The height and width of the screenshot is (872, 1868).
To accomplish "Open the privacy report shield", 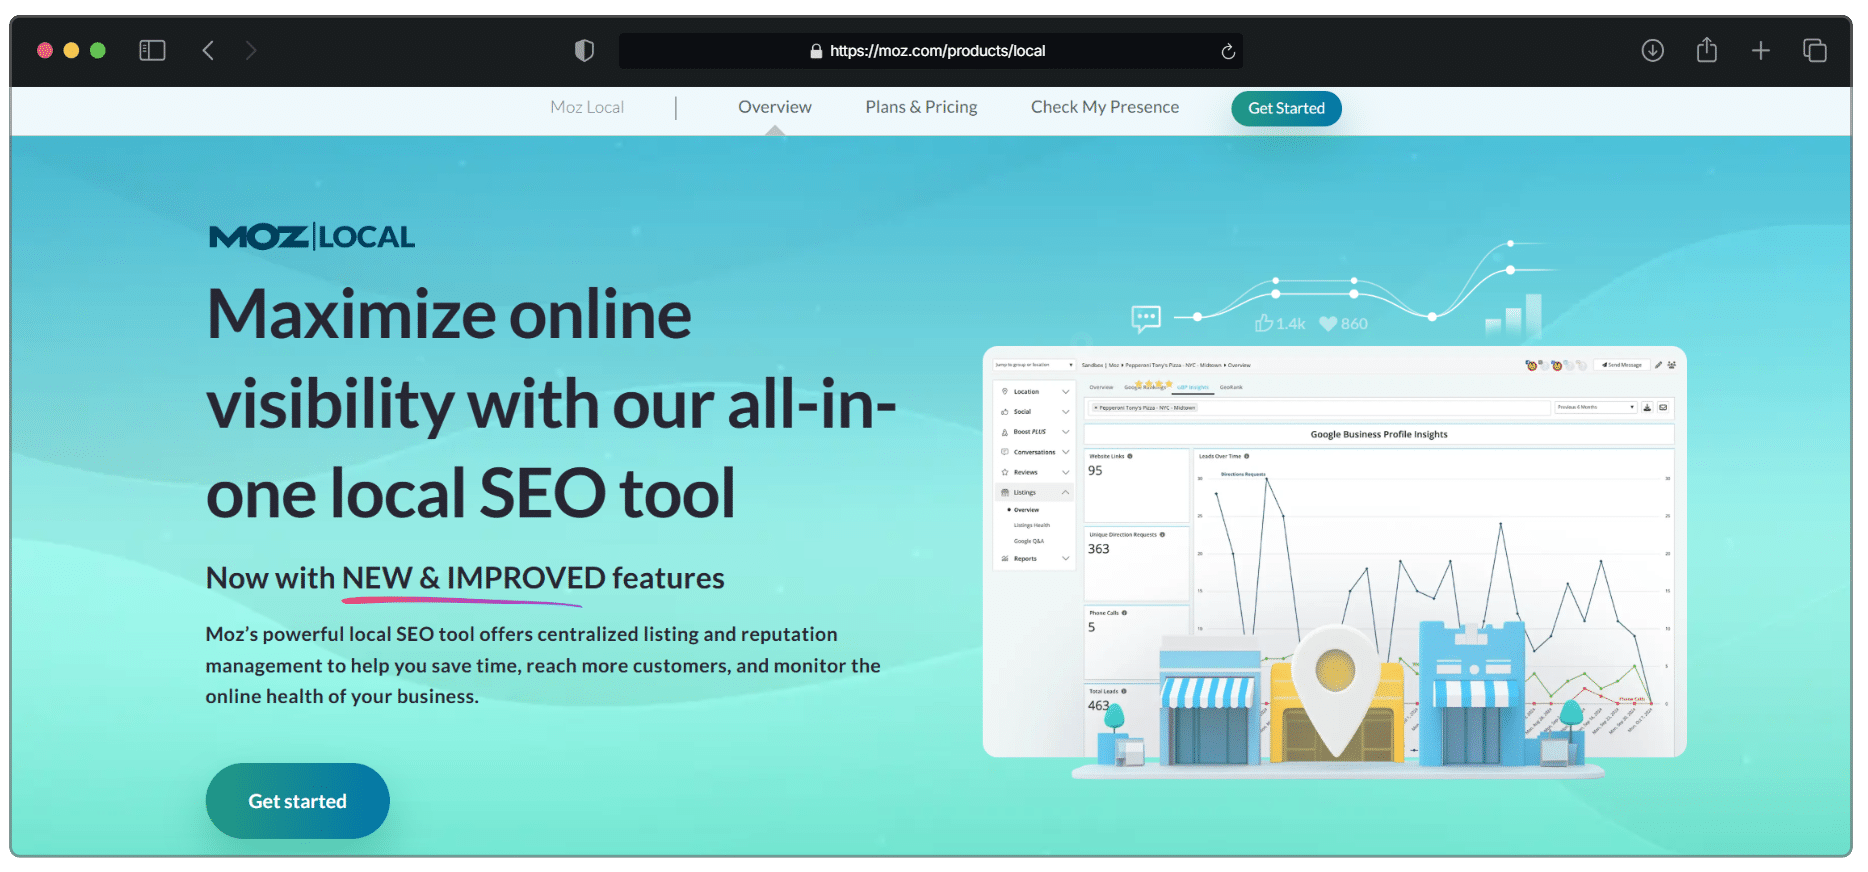I will tap(584, 50).
